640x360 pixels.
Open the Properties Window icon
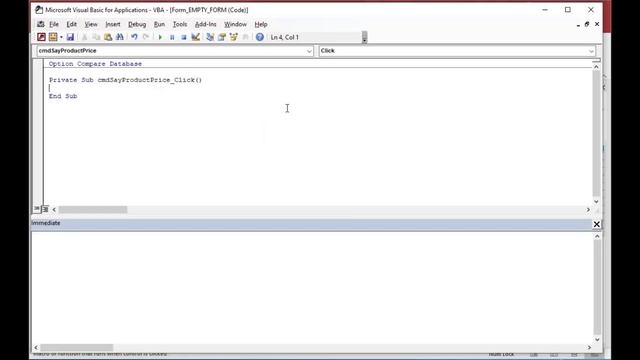click(222, 37)
